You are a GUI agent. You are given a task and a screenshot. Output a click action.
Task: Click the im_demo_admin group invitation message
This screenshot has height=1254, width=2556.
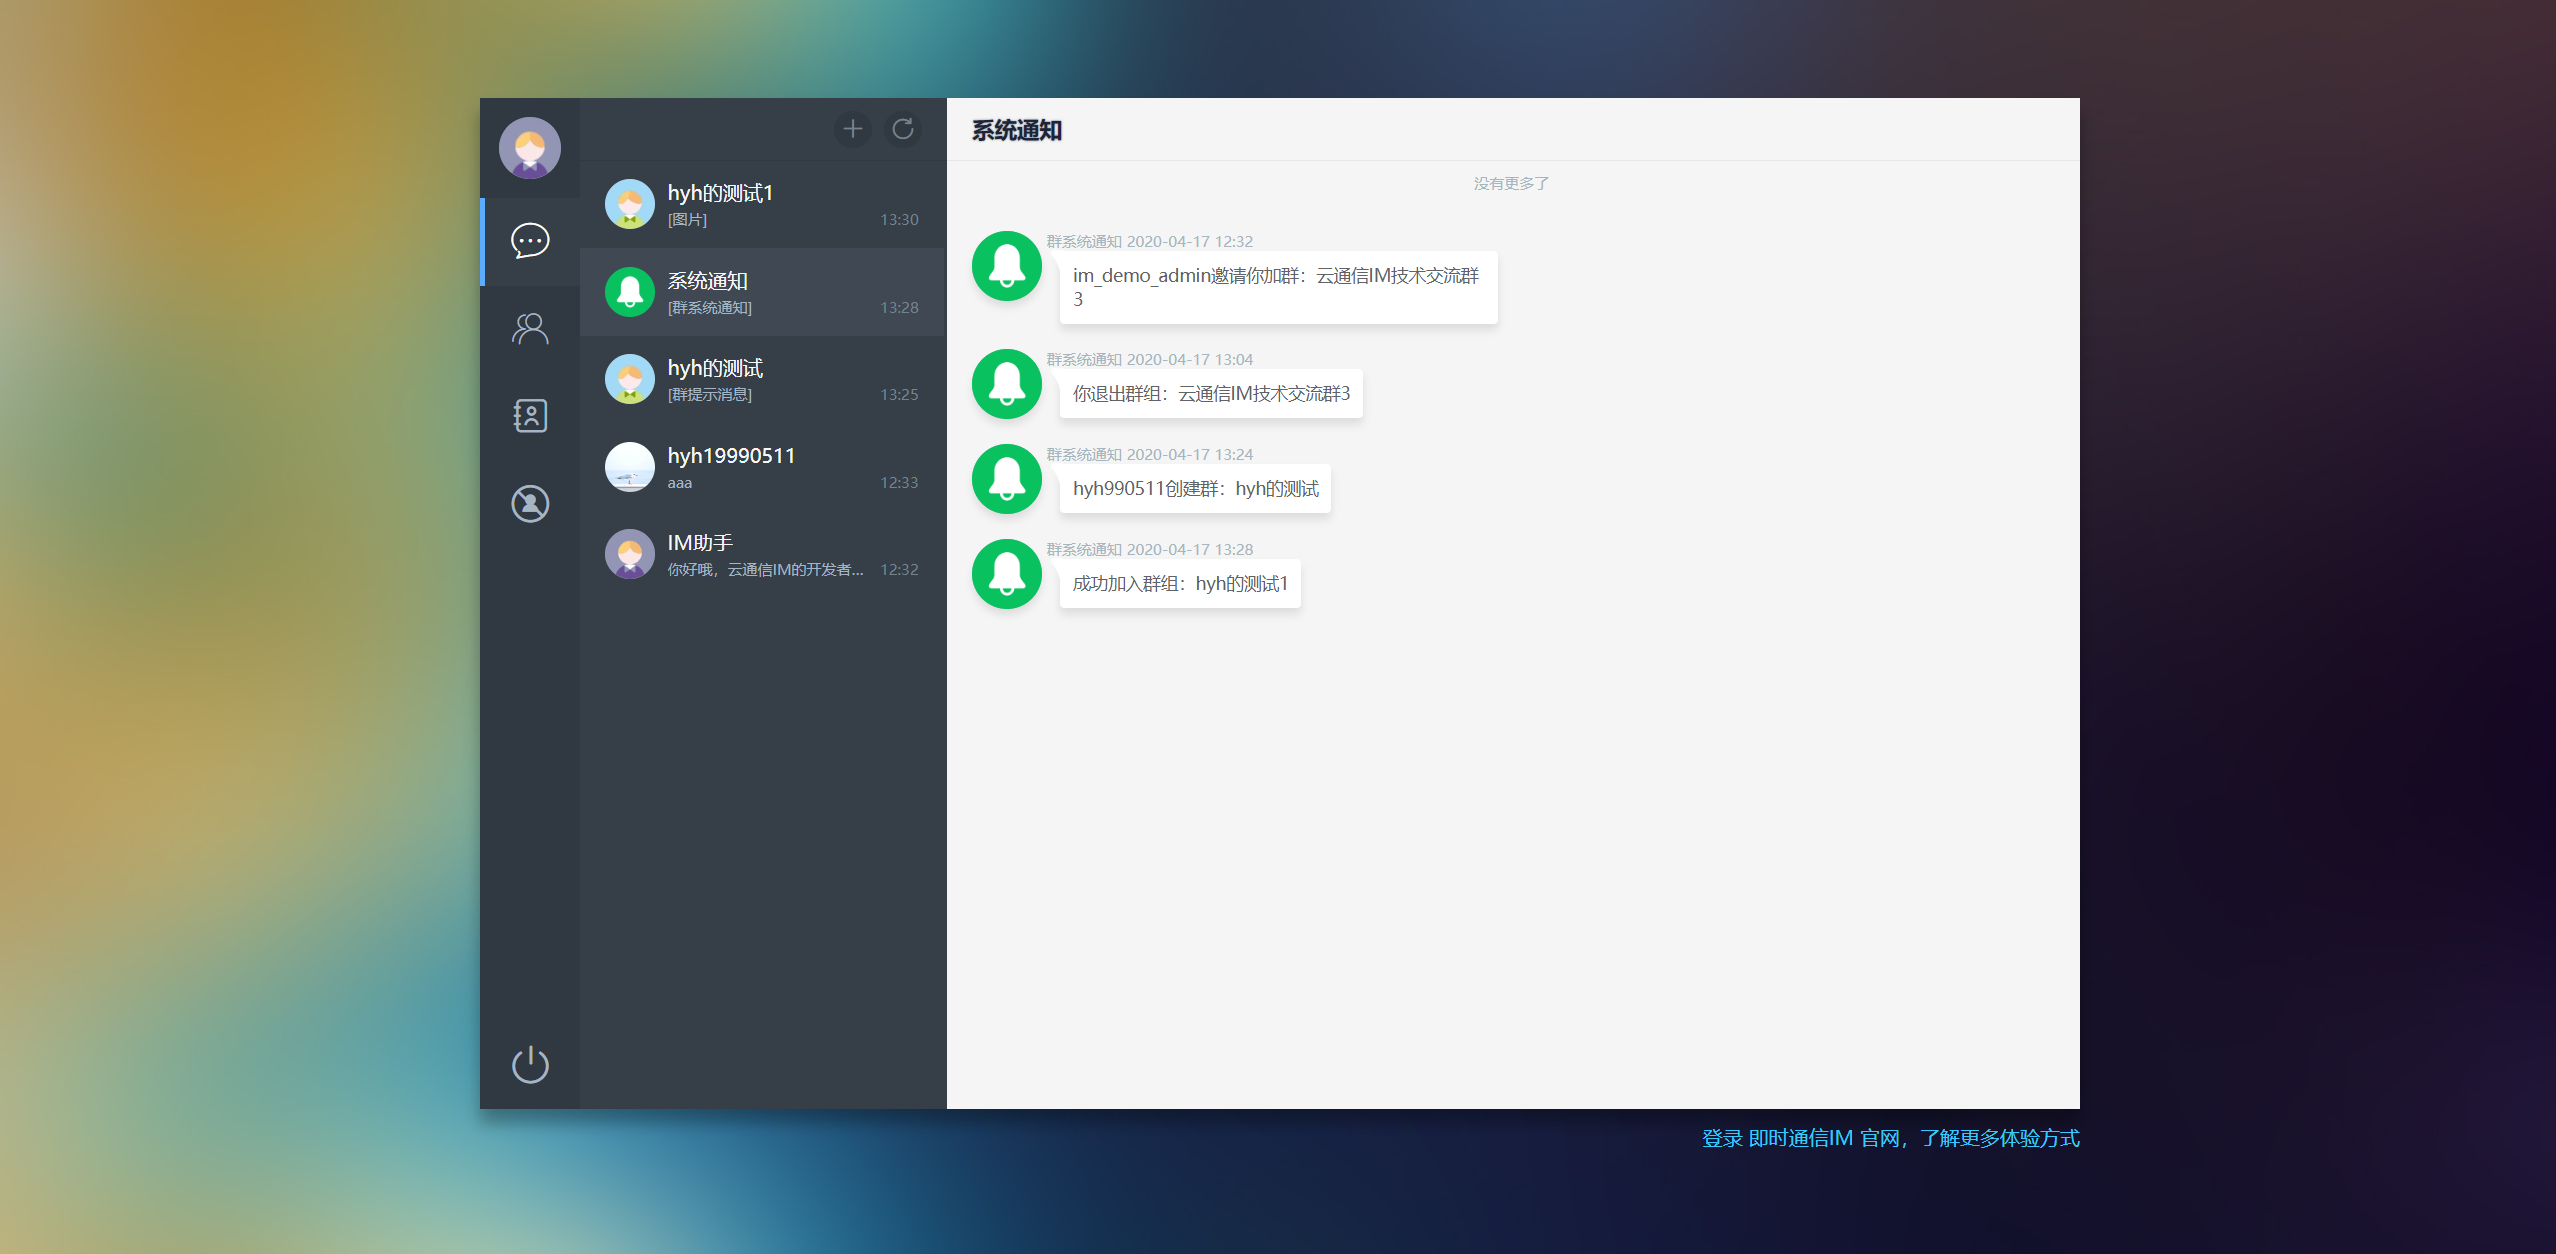pyautogui.click(x=1277, y=287)
